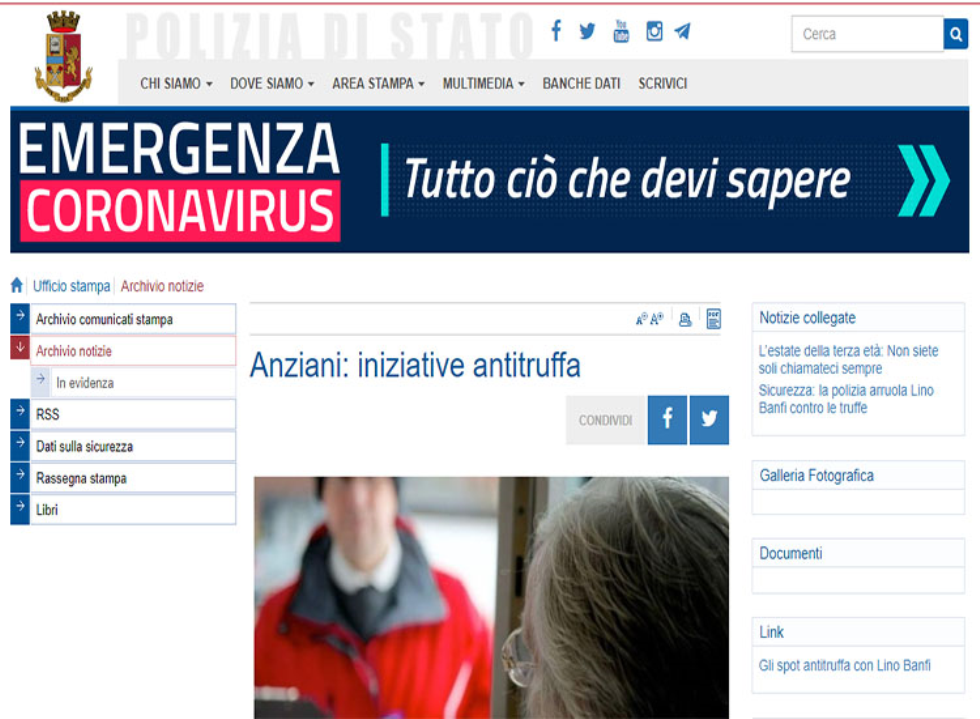
Task: Expand the CHI SIAMO dropdown menu
Action: [x=176, y=84]
